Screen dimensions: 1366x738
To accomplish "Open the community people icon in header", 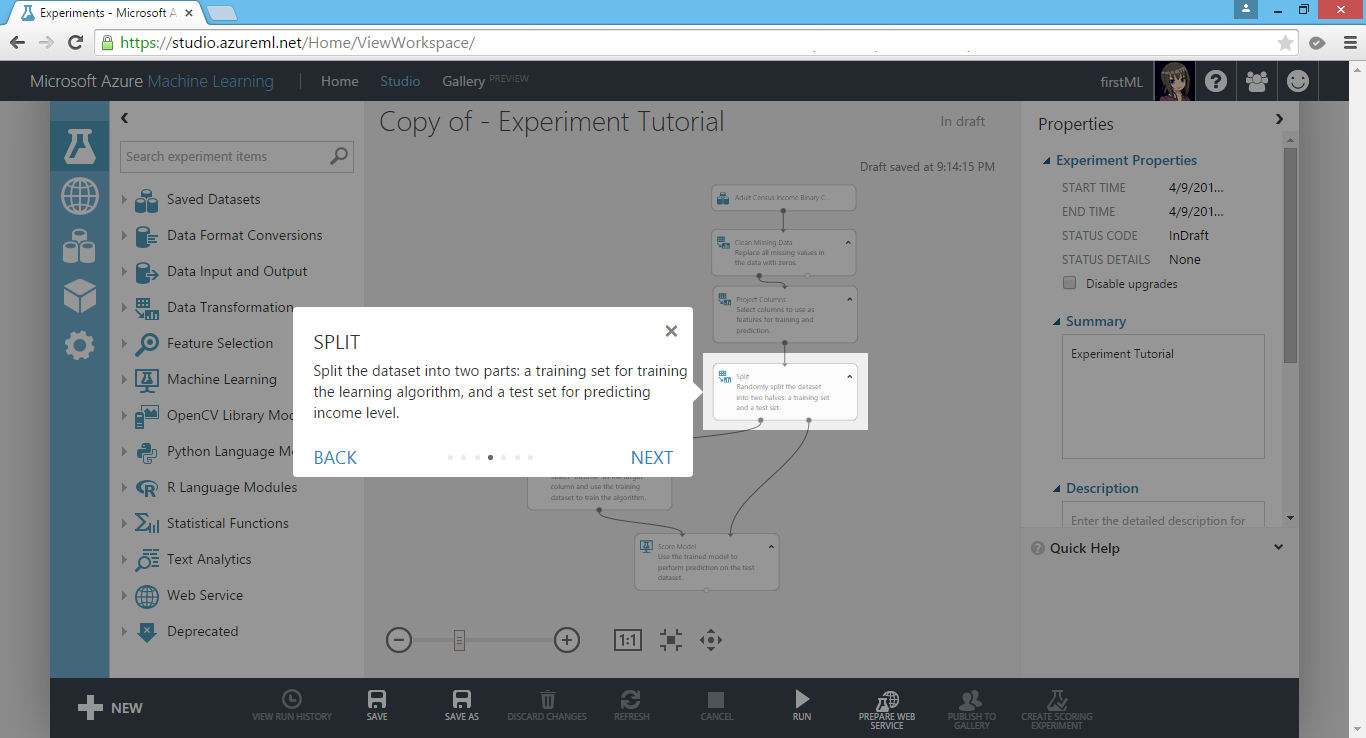I will pos(1257,81).
